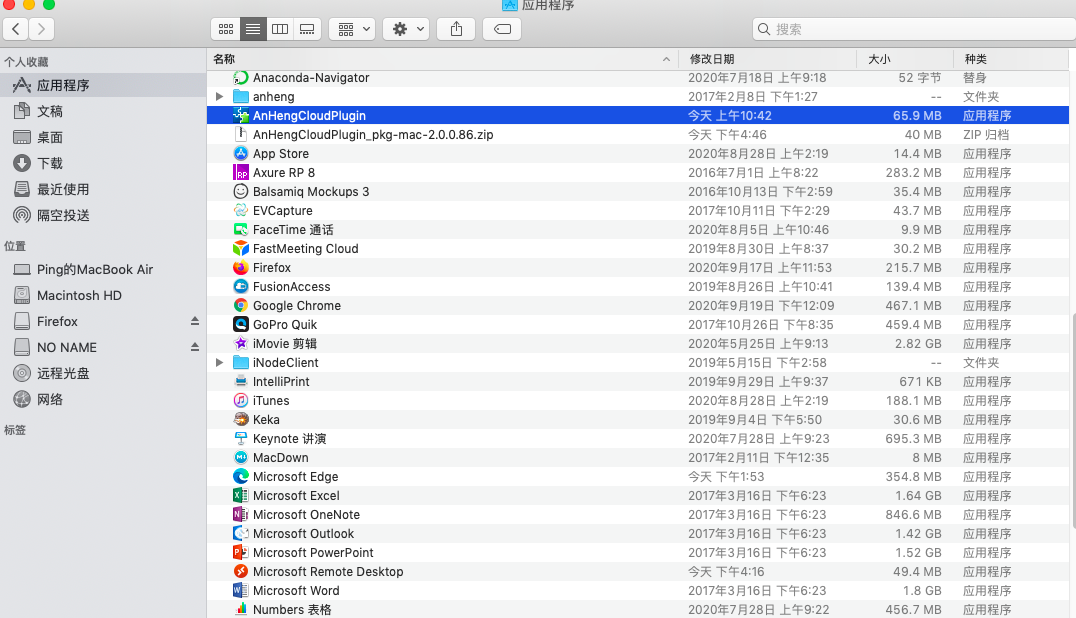Select the Keynote 讲演 icon
This screenshot has height=618, width=1076.
tap(241, 438)
